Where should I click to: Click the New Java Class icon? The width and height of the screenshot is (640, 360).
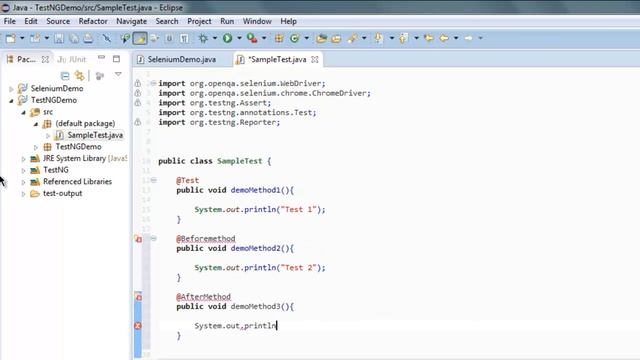tap(294, 38)
